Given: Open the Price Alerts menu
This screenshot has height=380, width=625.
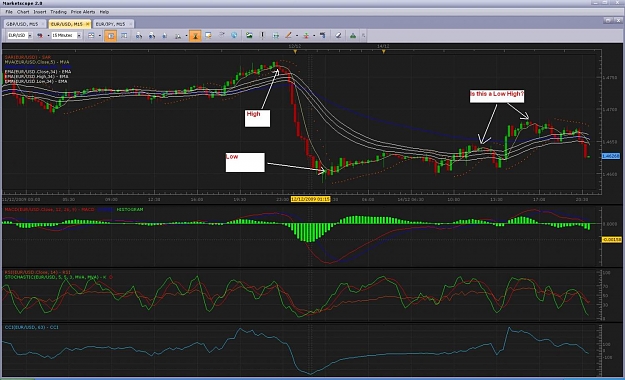Looking at the screenshot, I should [x=83, y=12].
